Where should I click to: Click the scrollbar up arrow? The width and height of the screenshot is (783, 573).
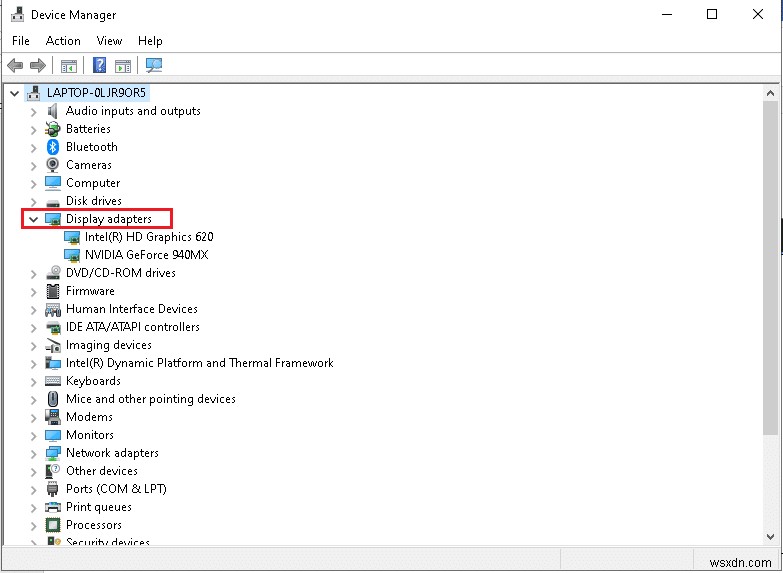coord(770,93)
